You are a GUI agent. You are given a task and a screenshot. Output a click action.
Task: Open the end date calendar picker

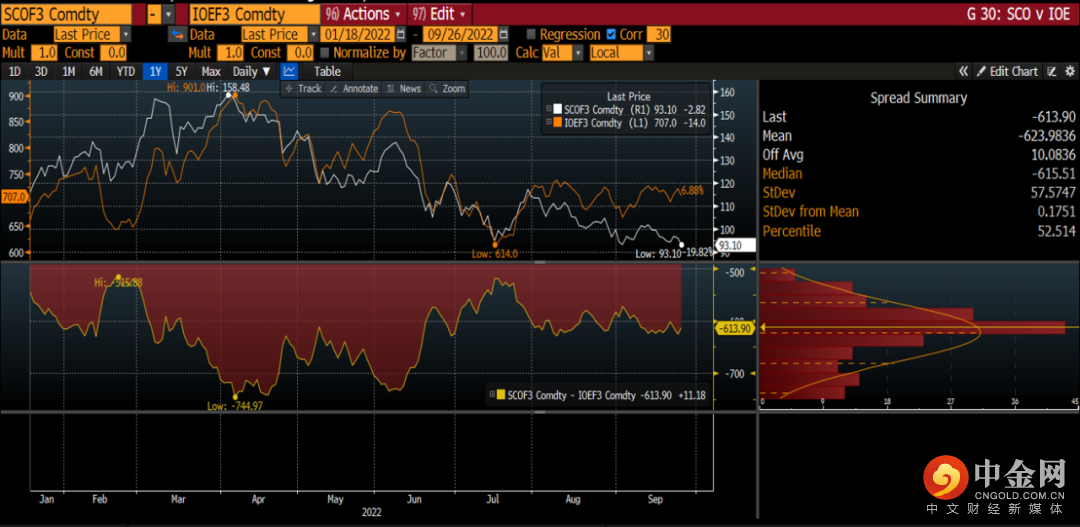[x=504, y=34]
